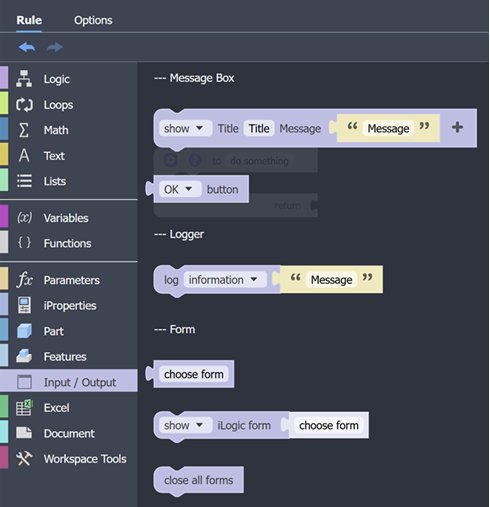The height and width of the screenshot is (507, 490).
Task: Click the Message text field in show block
Action: click(x=388, y=128)
